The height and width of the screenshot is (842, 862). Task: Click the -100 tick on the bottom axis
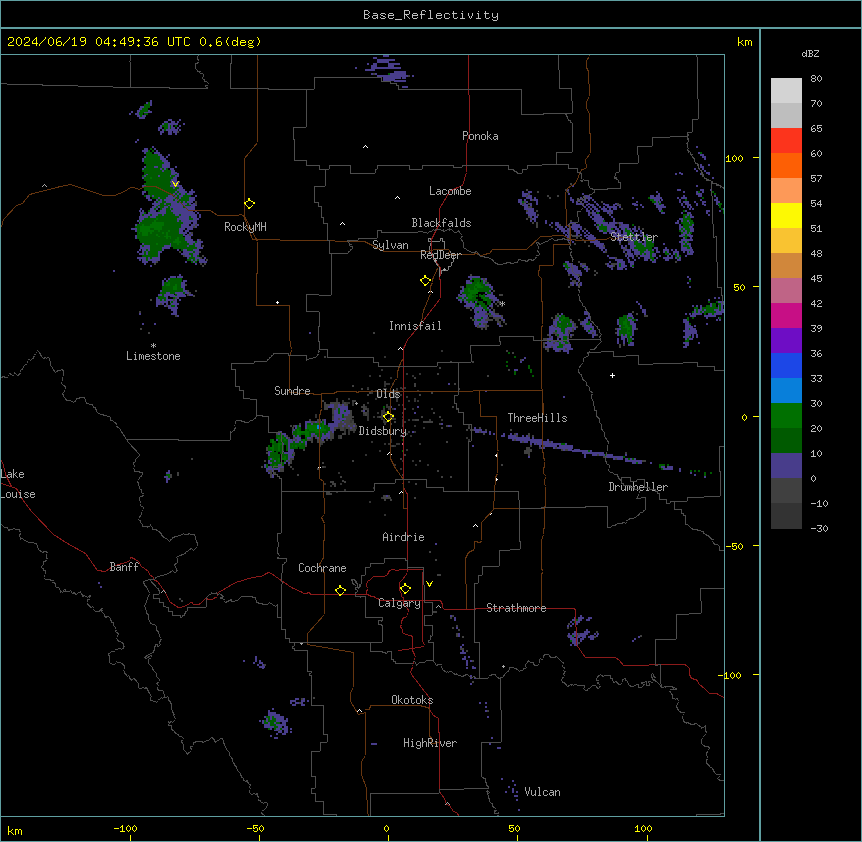(x=126, y=828)
